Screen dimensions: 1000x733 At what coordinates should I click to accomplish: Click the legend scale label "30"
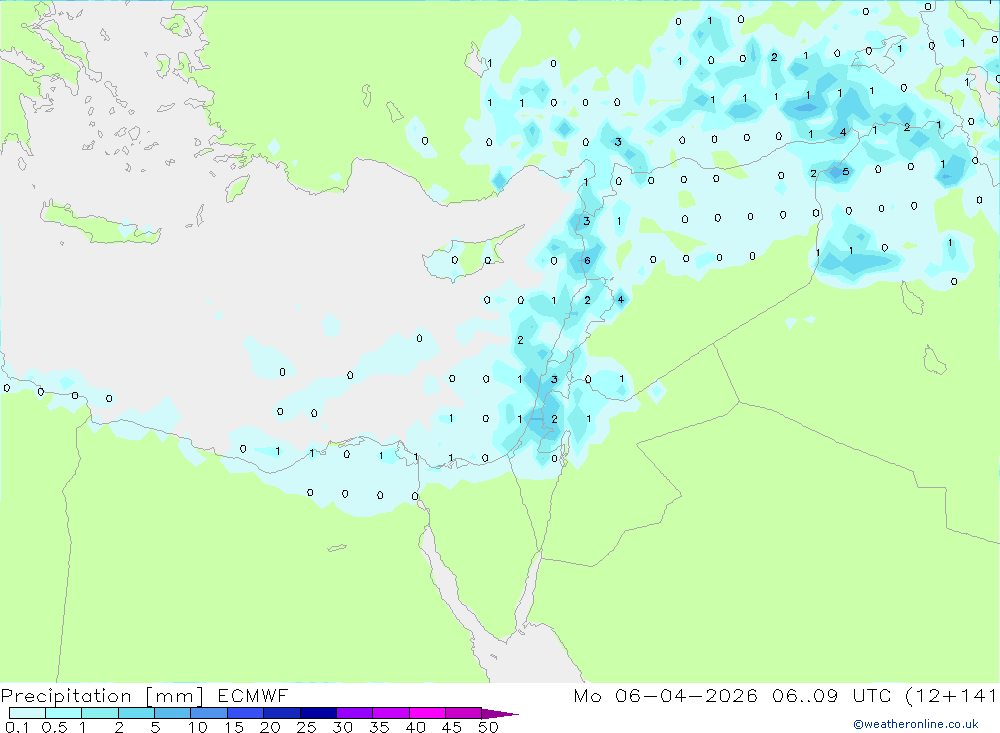[x=342, y=727]
